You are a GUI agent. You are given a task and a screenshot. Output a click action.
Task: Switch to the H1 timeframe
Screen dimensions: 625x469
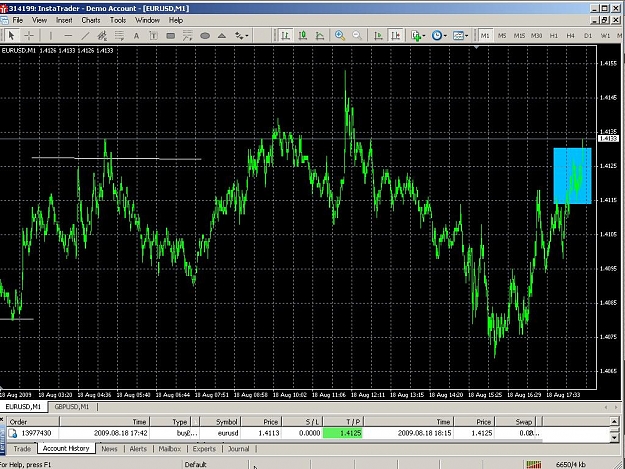click(x=554, y=36)
